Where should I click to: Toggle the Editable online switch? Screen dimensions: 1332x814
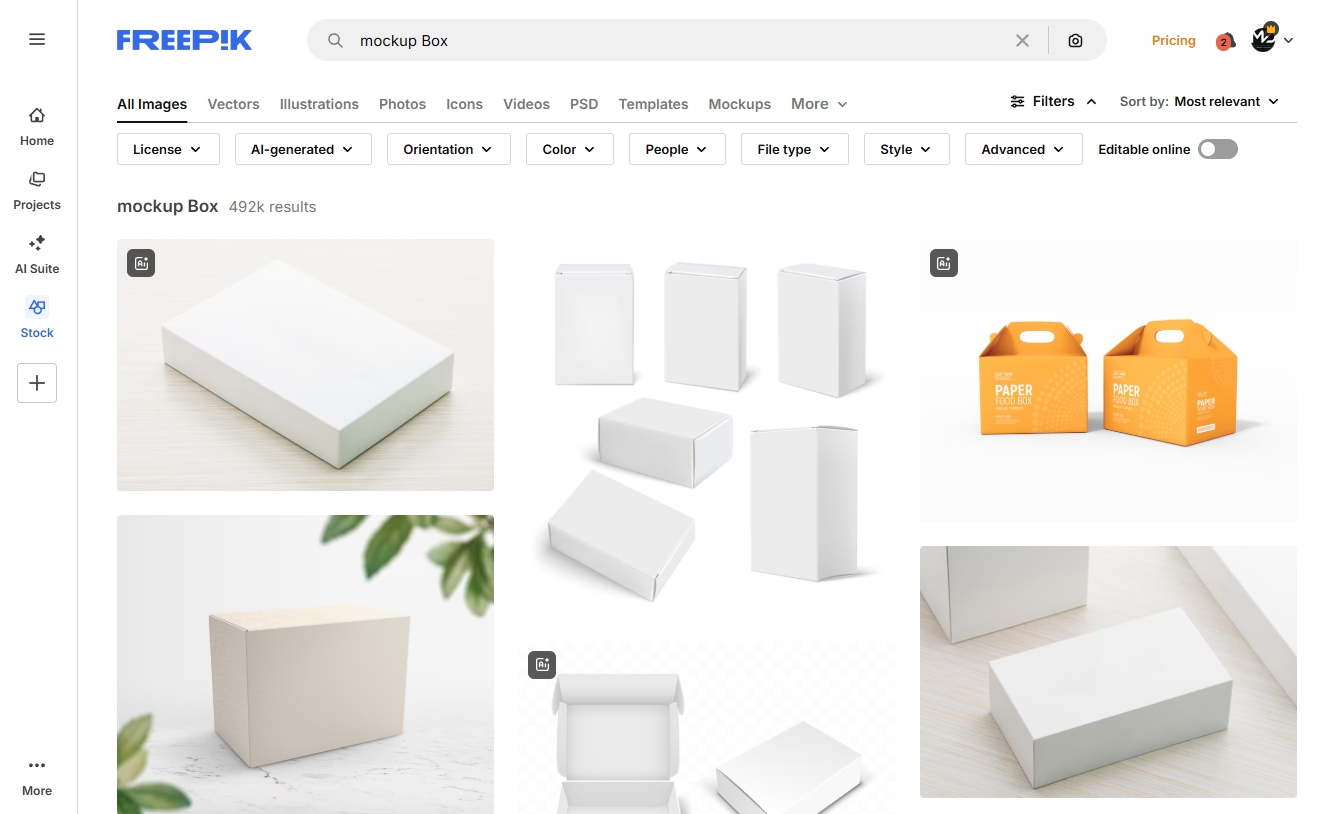[1217, 149]
